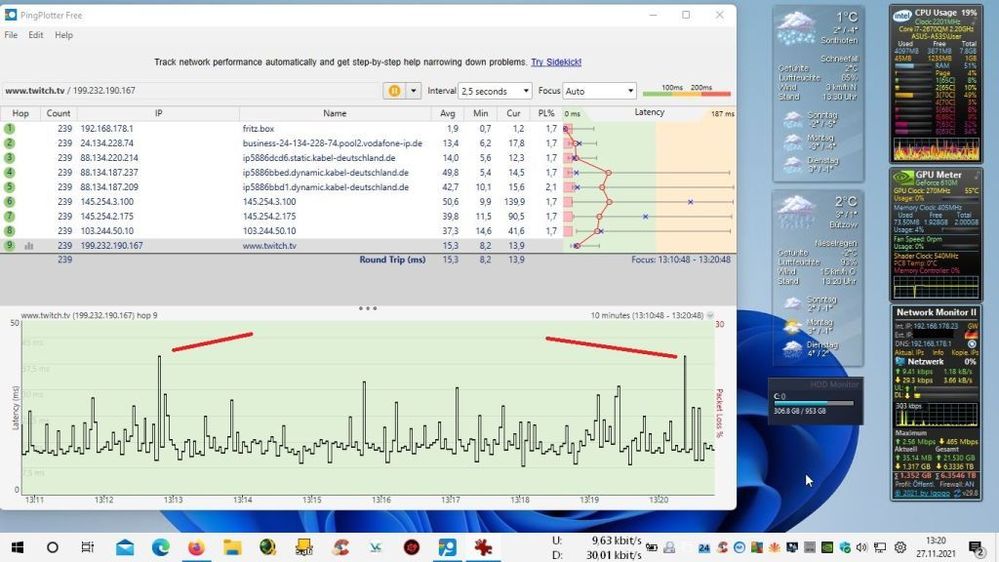Screen dimensions: 999x562
Task: Toggle the bar-chart graph icon on hop 9
Action: [29, 246]
